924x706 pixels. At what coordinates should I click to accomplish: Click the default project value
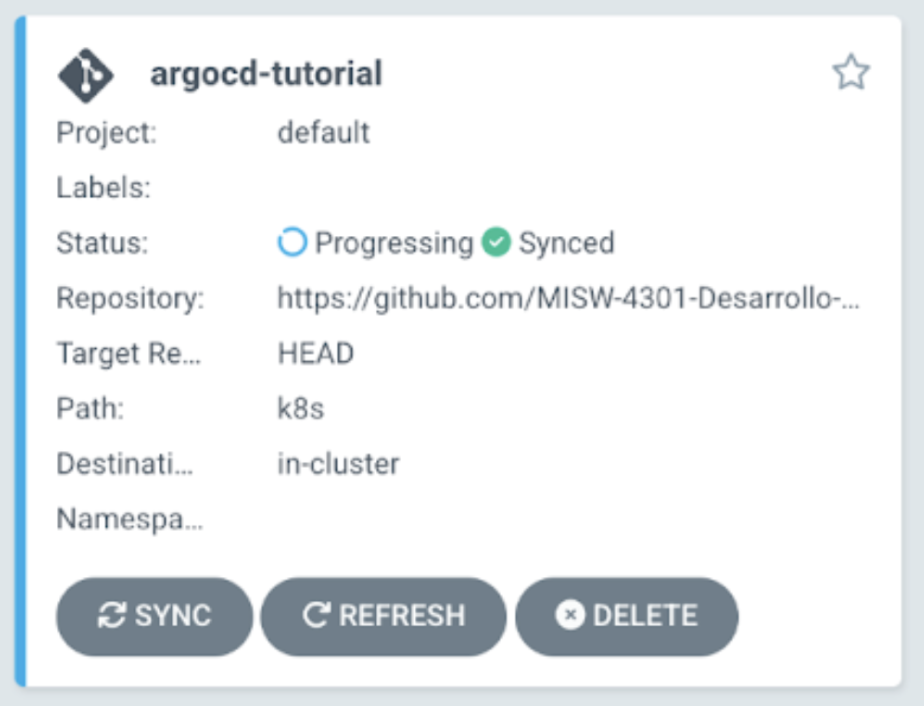tap(324, 132)
